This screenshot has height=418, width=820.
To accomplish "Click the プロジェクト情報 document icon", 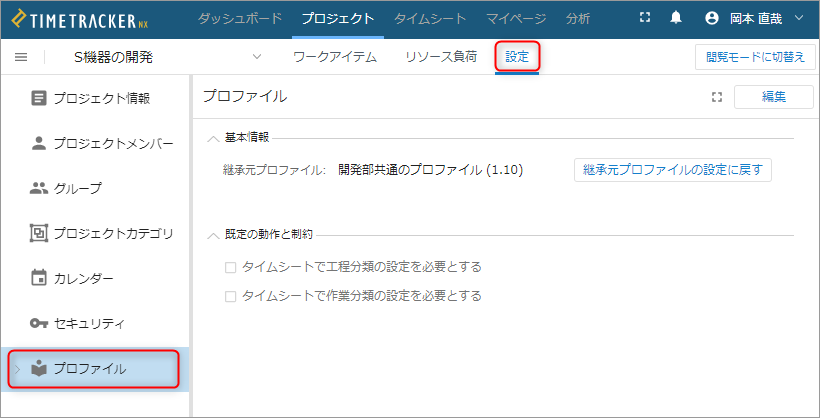I will [39, 98].
